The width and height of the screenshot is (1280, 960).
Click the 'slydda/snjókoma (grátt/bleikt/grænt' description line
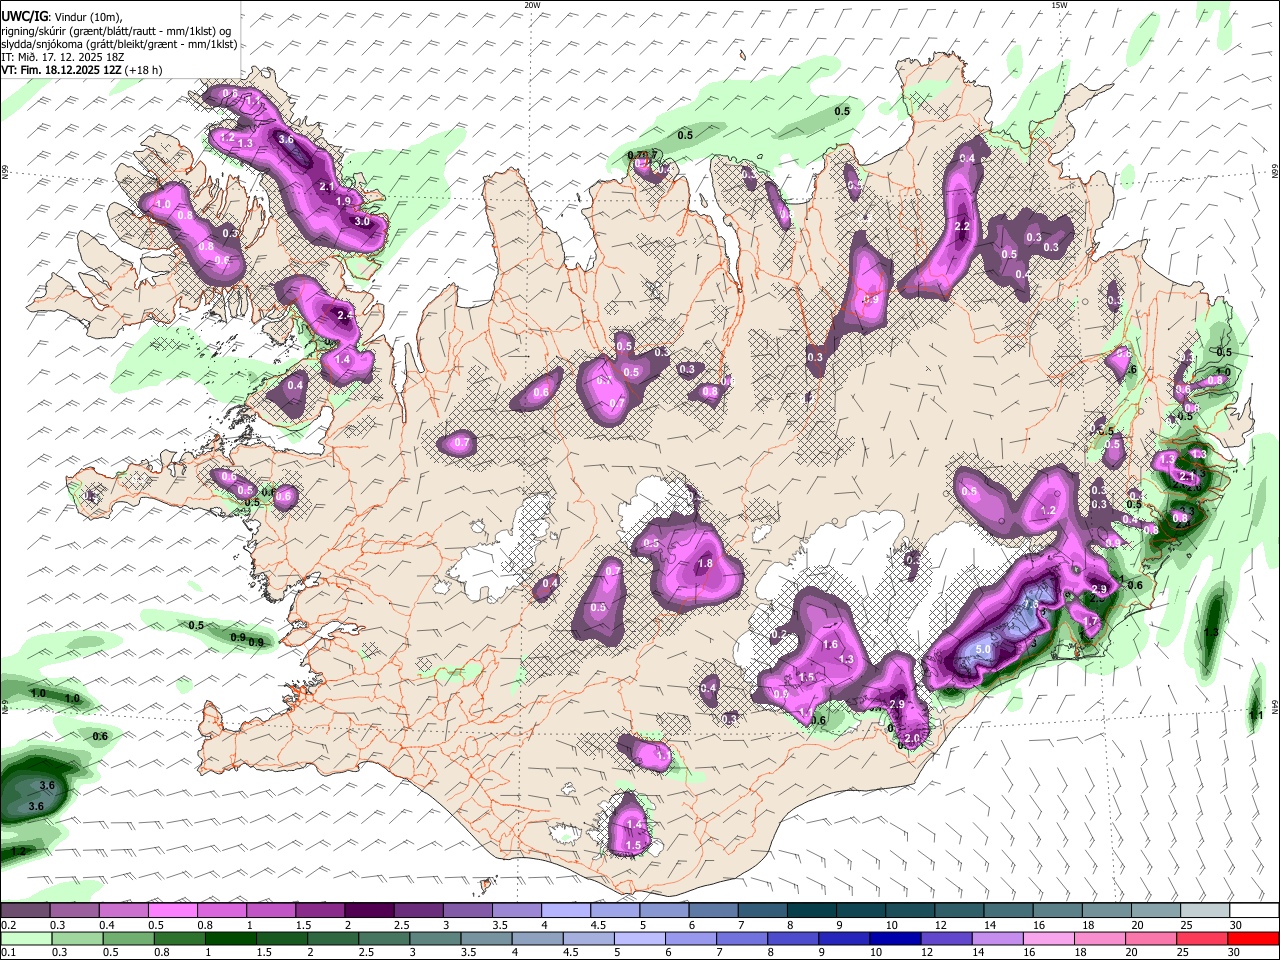click(x=119, y=44)
